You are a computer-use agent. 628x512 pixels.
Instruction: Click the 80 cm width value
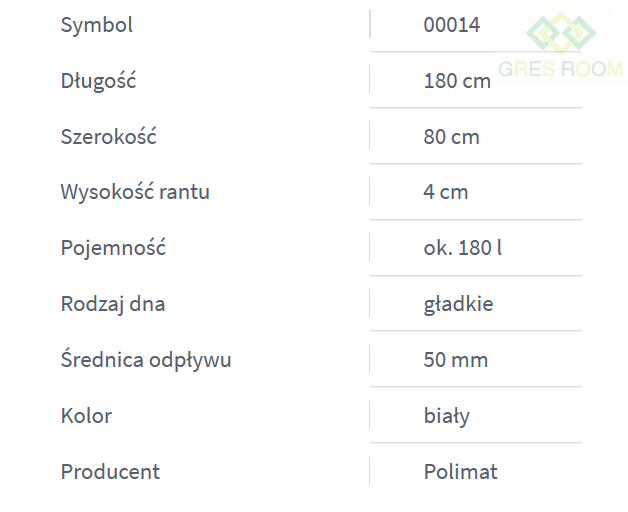point(451,137)
